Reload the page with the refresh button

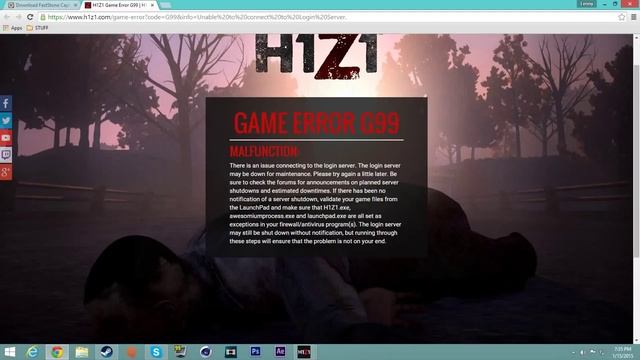(x=30, y=17)
